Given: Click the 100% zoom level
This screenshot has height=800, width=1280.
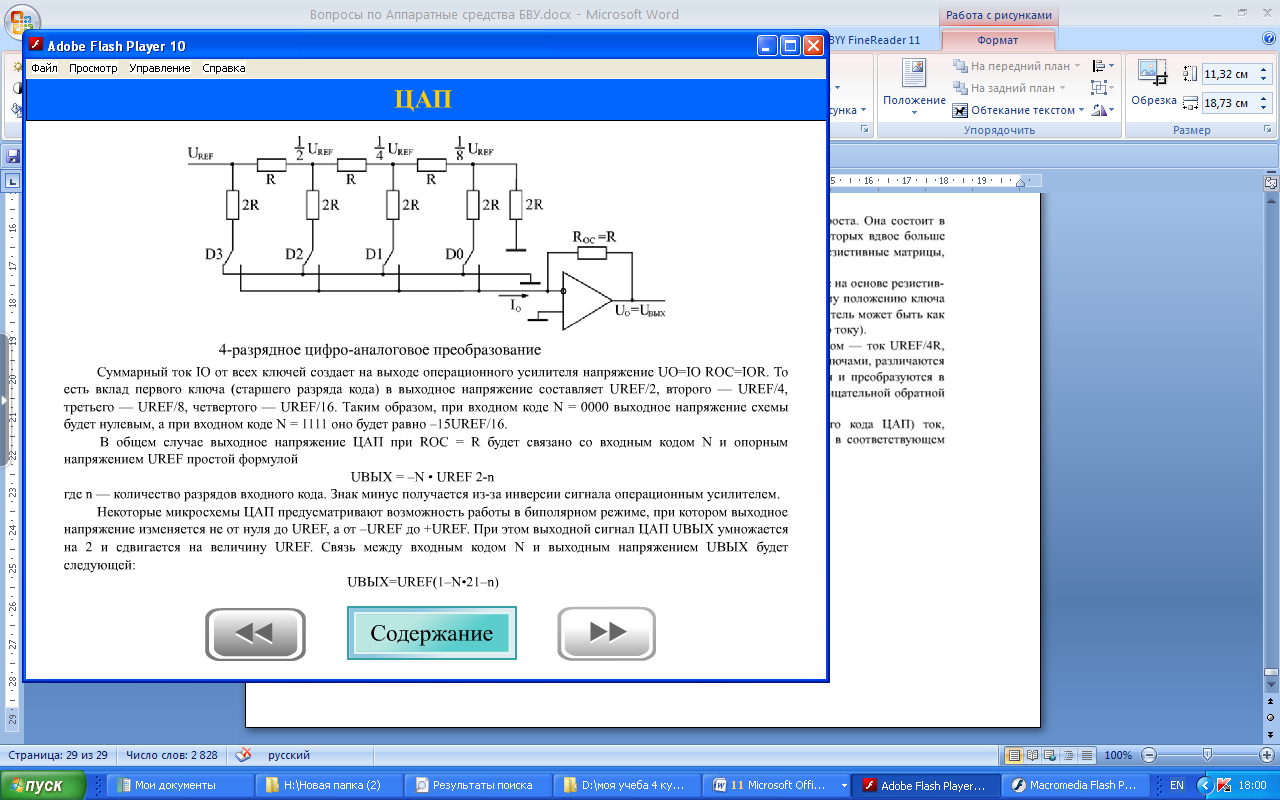Looking at the screenshot, I should click(1119, 755).
